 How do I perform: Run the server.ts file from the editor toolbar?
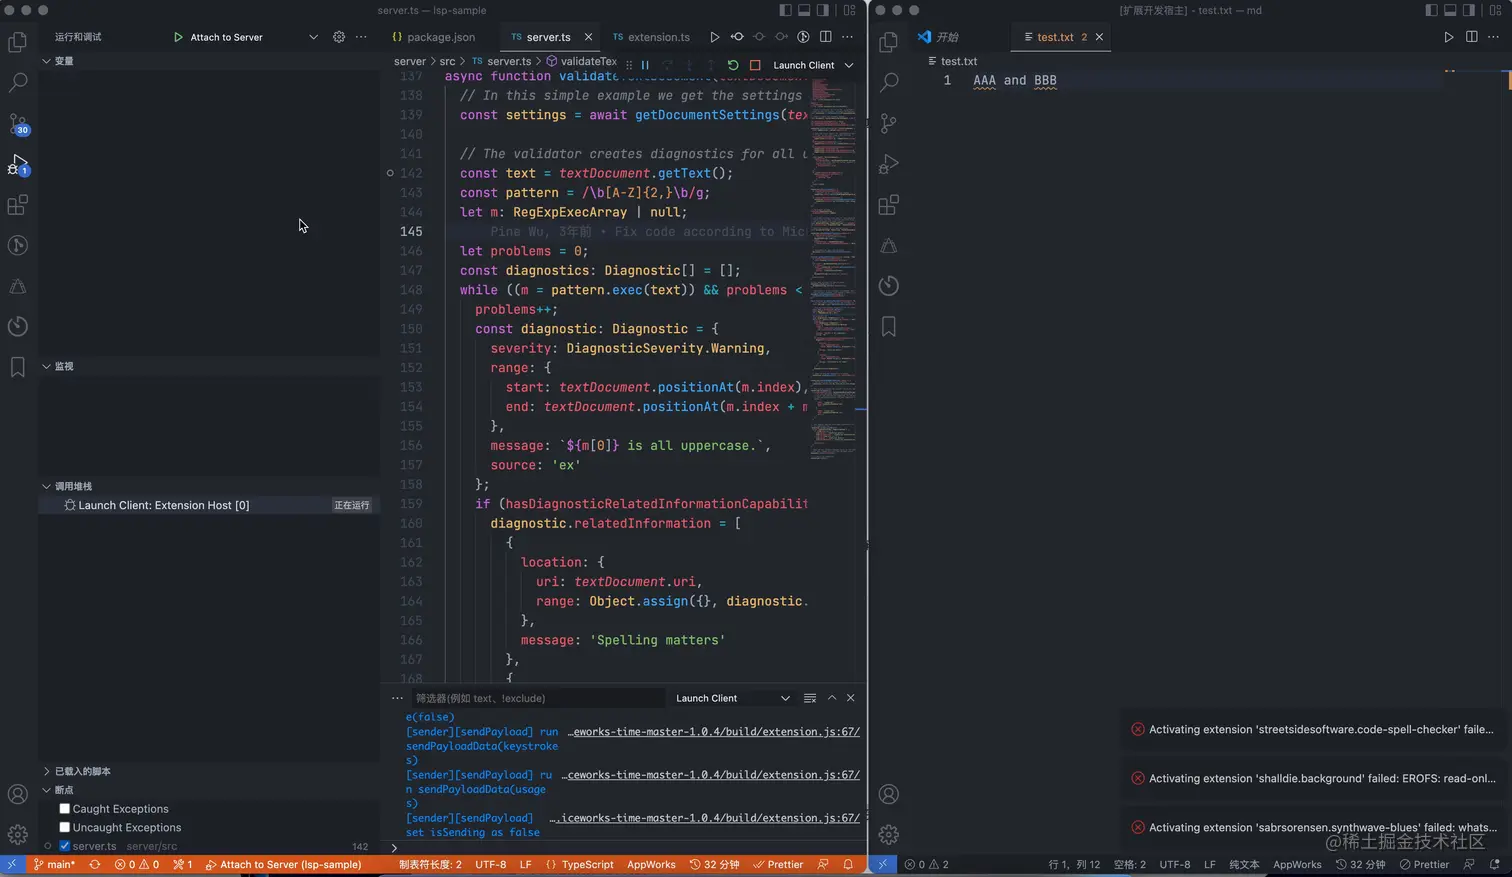(x=714, y=37)
